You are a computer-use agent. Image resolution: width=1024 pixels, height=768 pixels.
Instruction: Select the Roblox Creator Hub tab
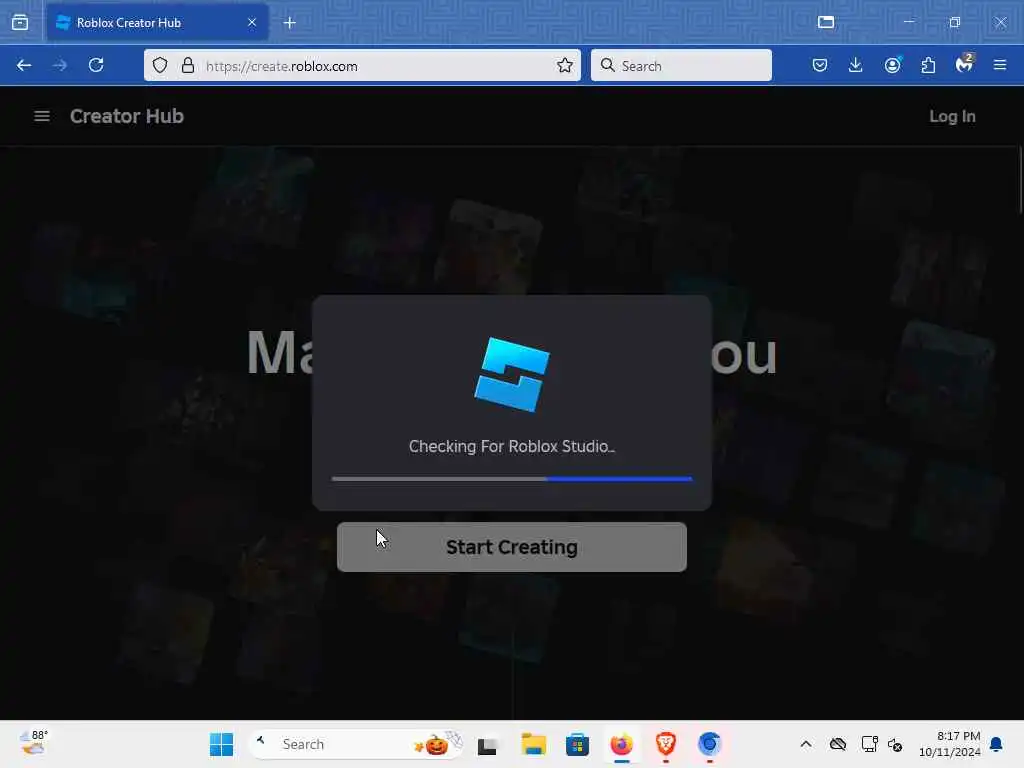point(157,23)
